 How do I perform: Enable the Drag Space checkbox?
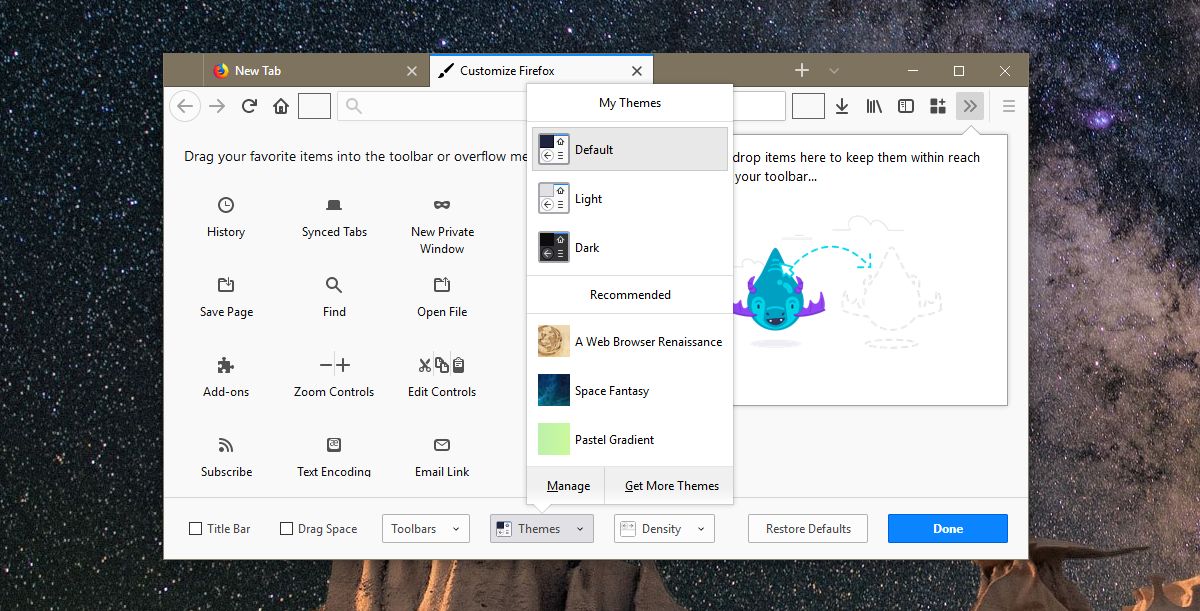point(286,528)
